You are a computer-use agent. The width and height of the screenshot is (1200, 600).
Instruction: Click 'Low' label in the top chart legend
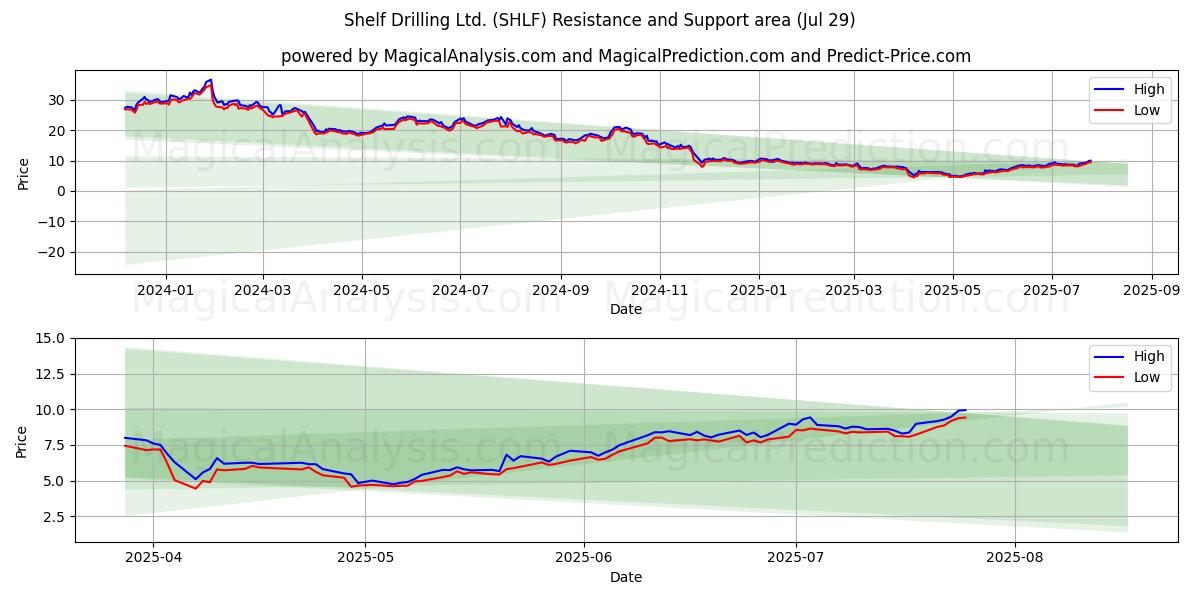tap(1147, 111)
